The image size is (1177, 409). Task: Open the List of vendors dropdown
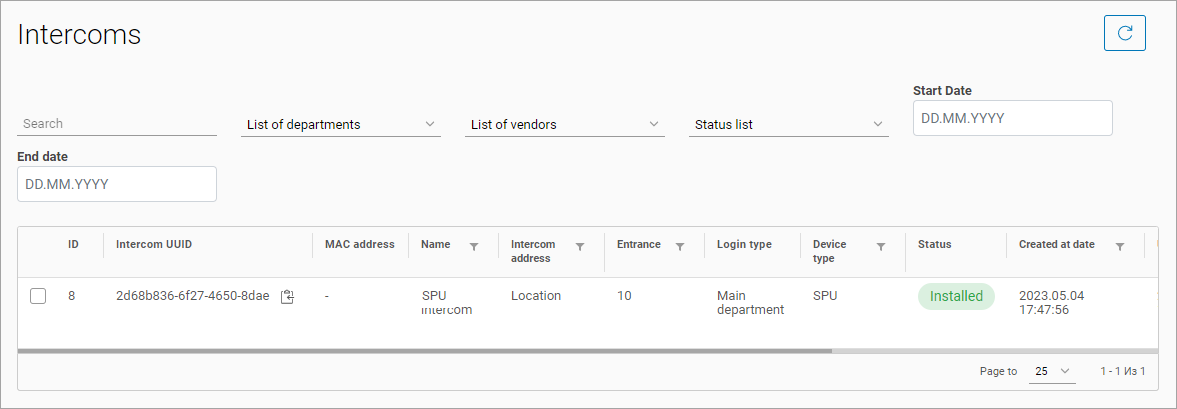pos(565,124)
